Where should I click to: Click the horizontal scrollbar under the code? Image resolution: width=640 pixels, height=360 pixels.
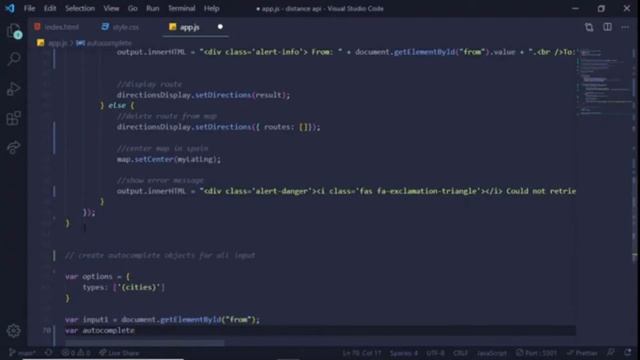[144, 342]
